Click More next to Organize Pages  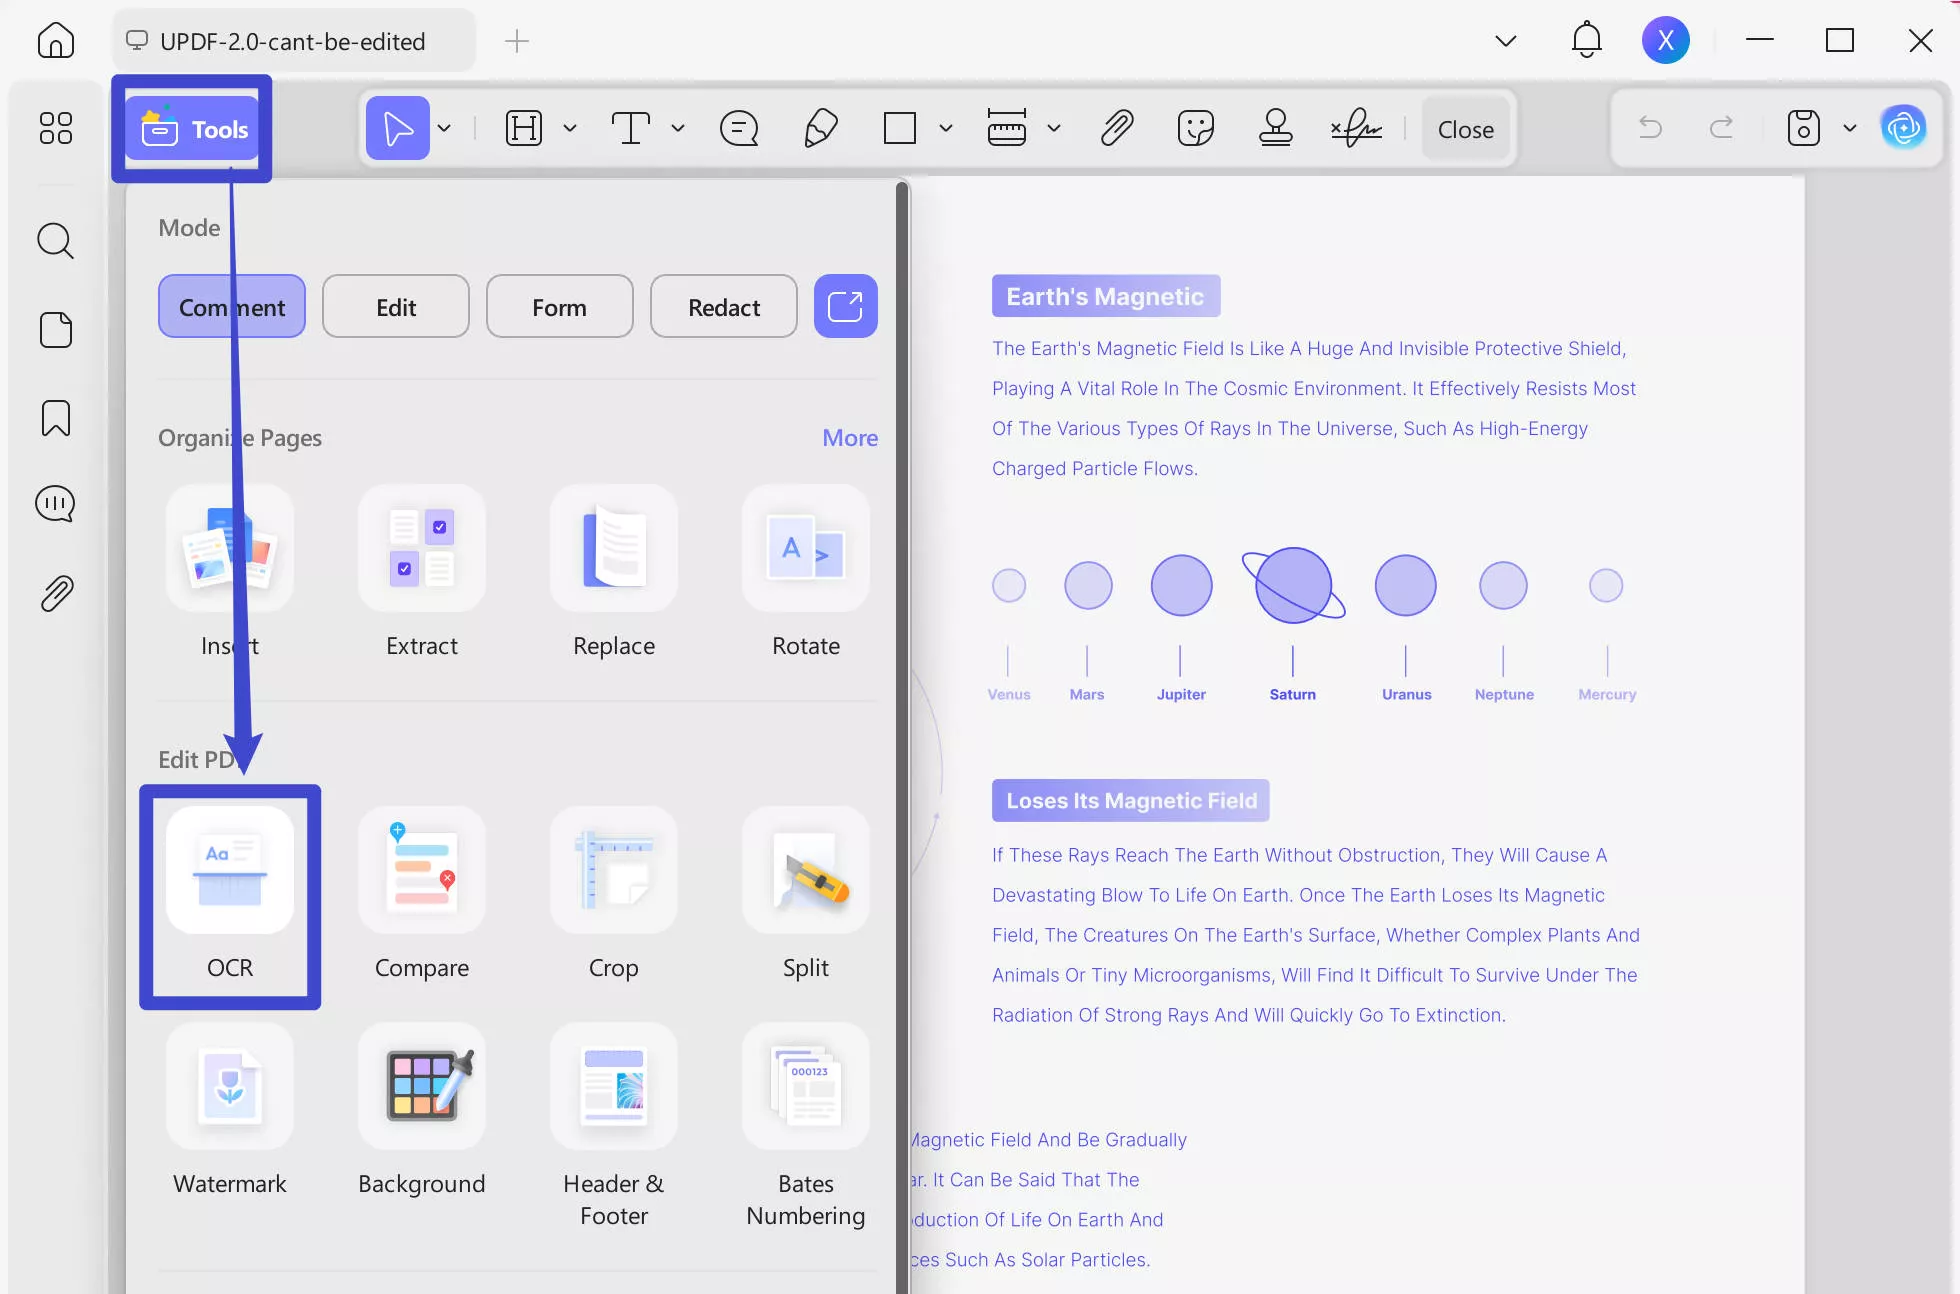click(849, 437)
